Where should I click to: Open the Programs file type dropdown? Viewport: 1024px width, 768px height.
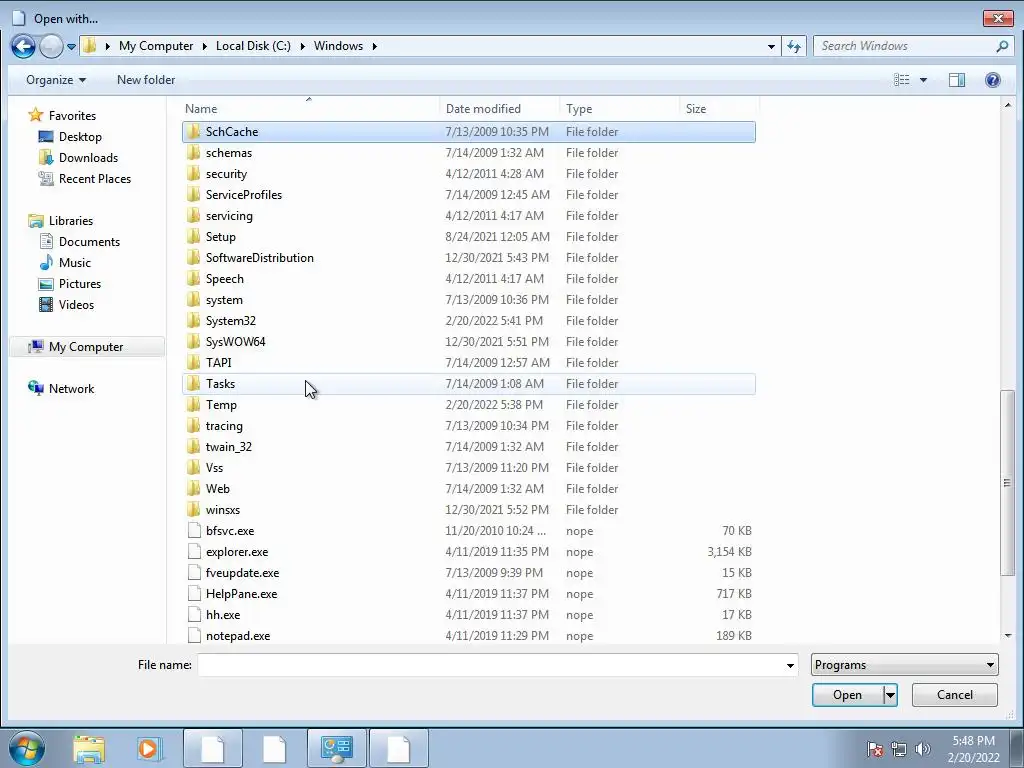point(904,665)
